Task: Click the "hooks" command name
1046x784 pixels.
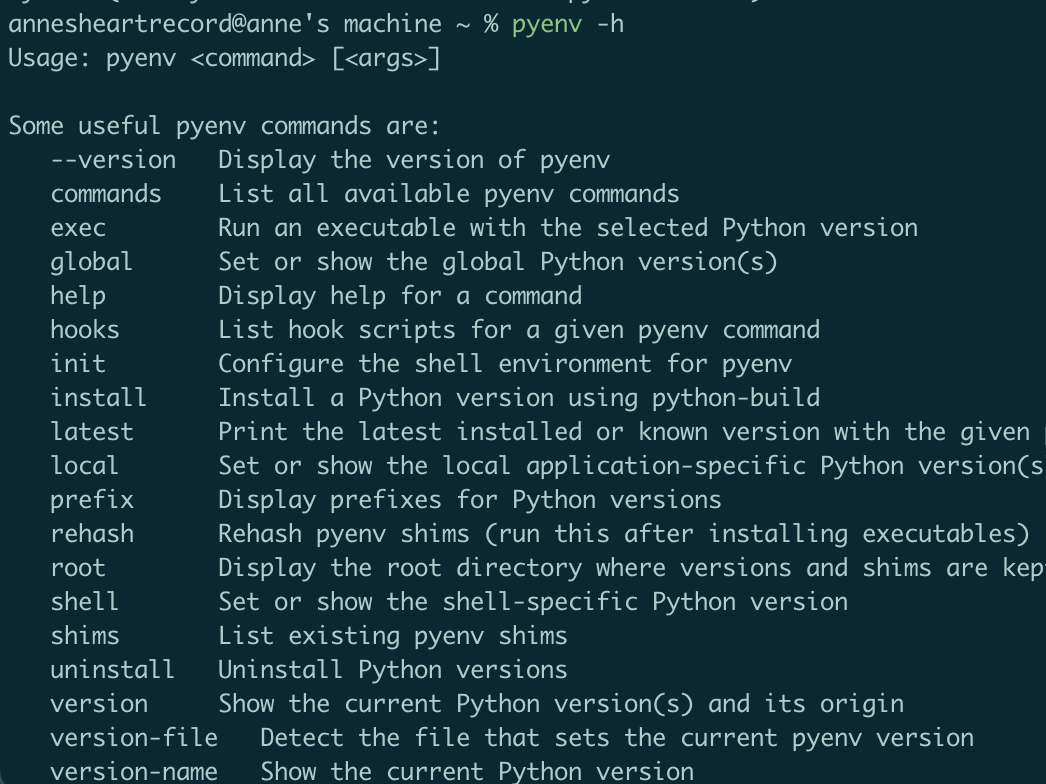Action: click(85, 330)
